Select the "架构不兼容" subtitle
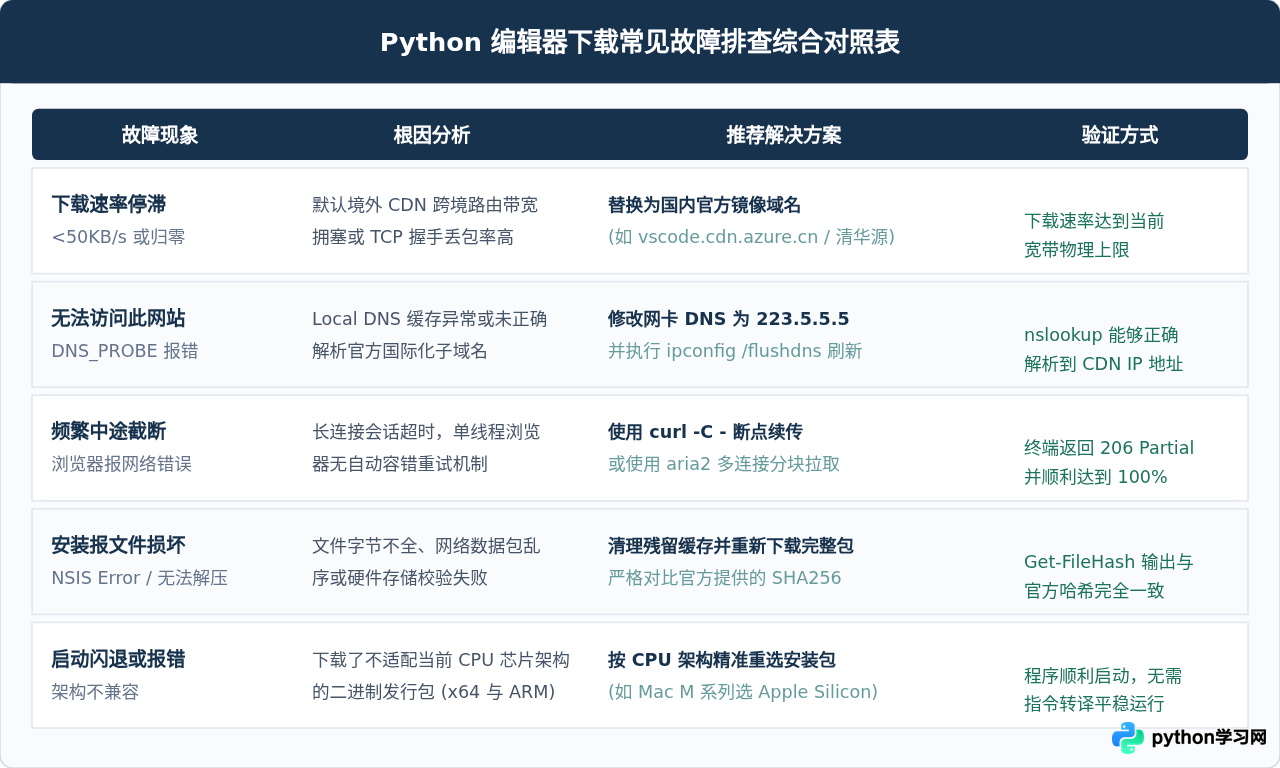Screen dimensions: 1280x768 click(96, 692)
